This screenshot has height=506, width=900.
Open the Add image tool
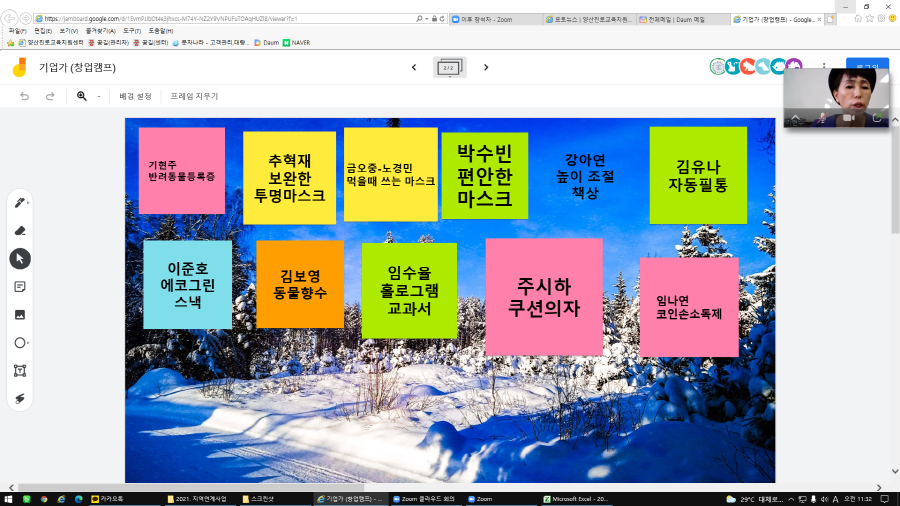click(x=20, y=315)
